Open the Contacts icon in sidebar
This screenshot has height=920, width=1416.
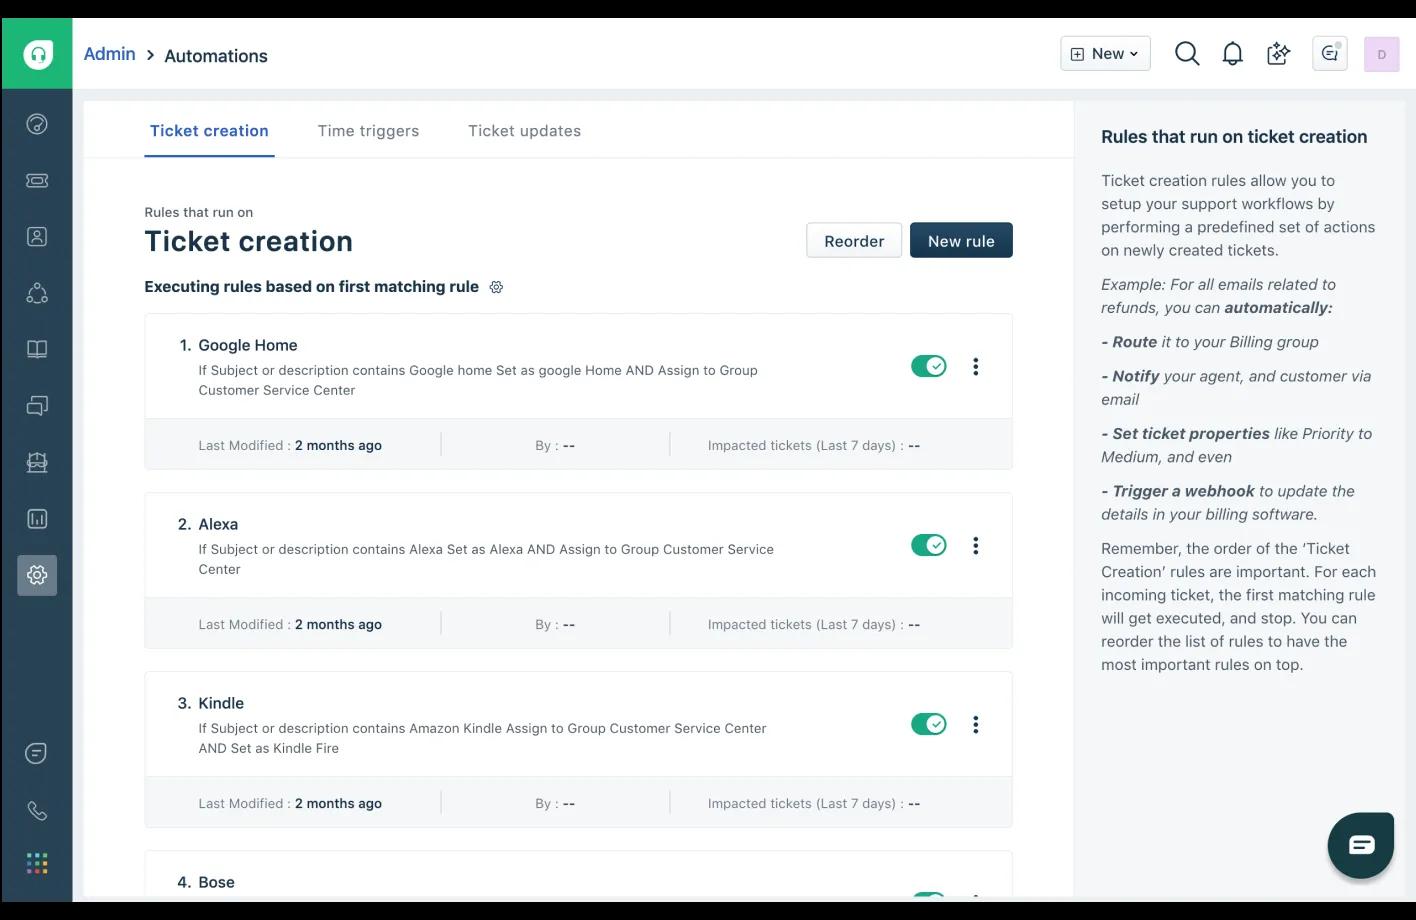37,237
